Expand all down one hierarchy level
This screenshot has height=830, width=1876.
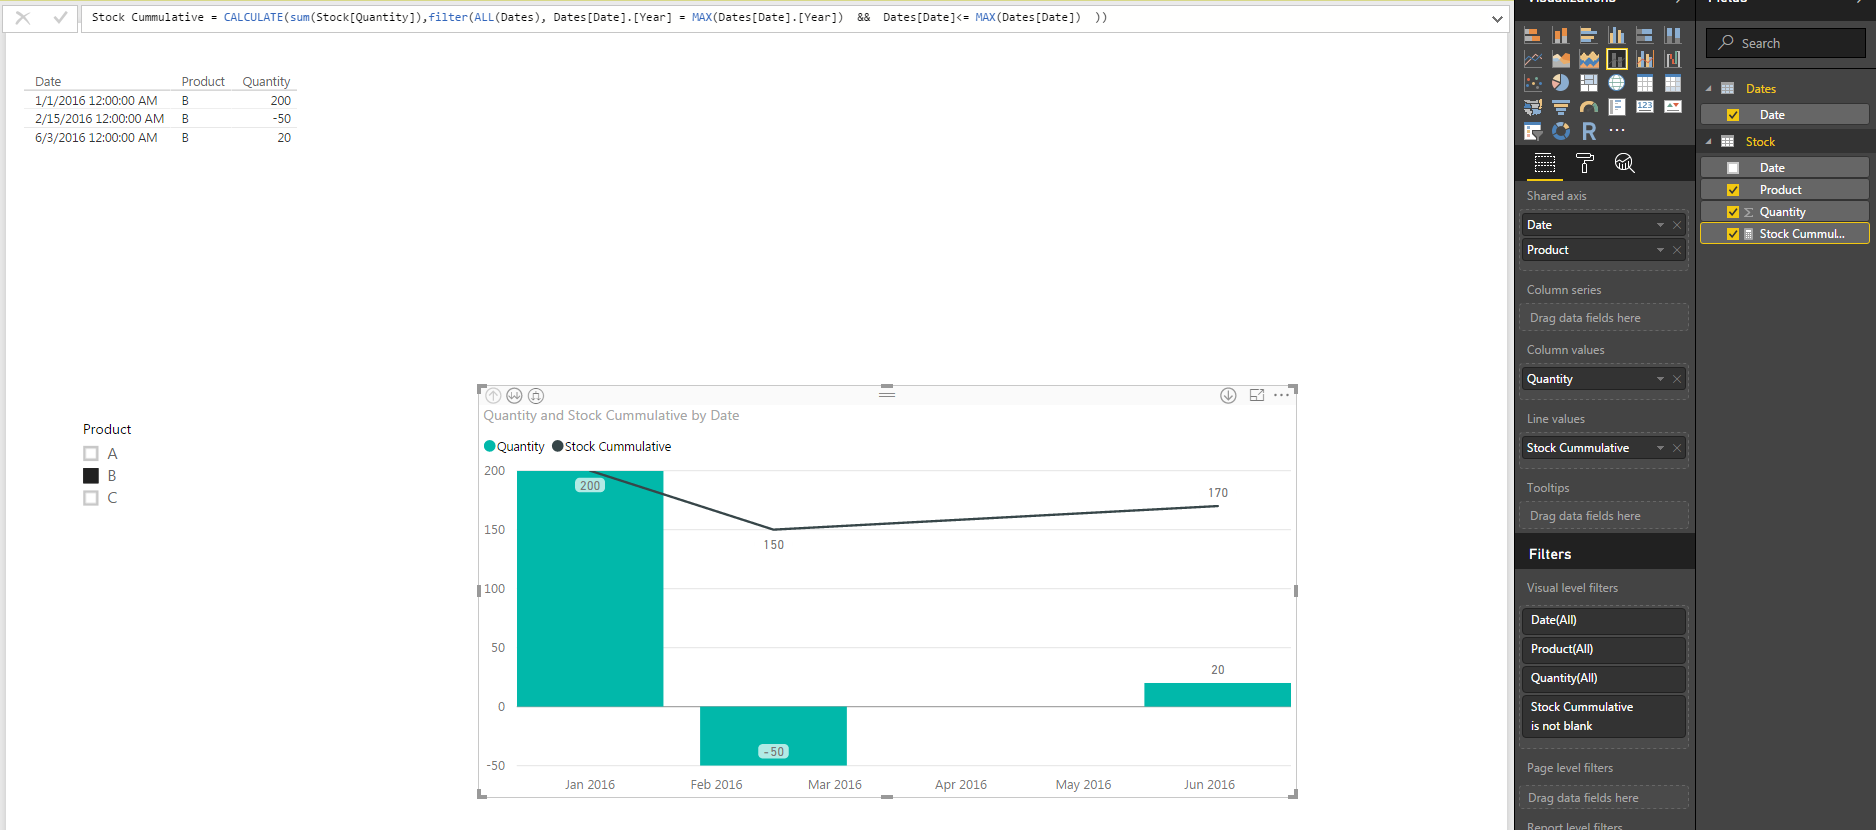536,396
